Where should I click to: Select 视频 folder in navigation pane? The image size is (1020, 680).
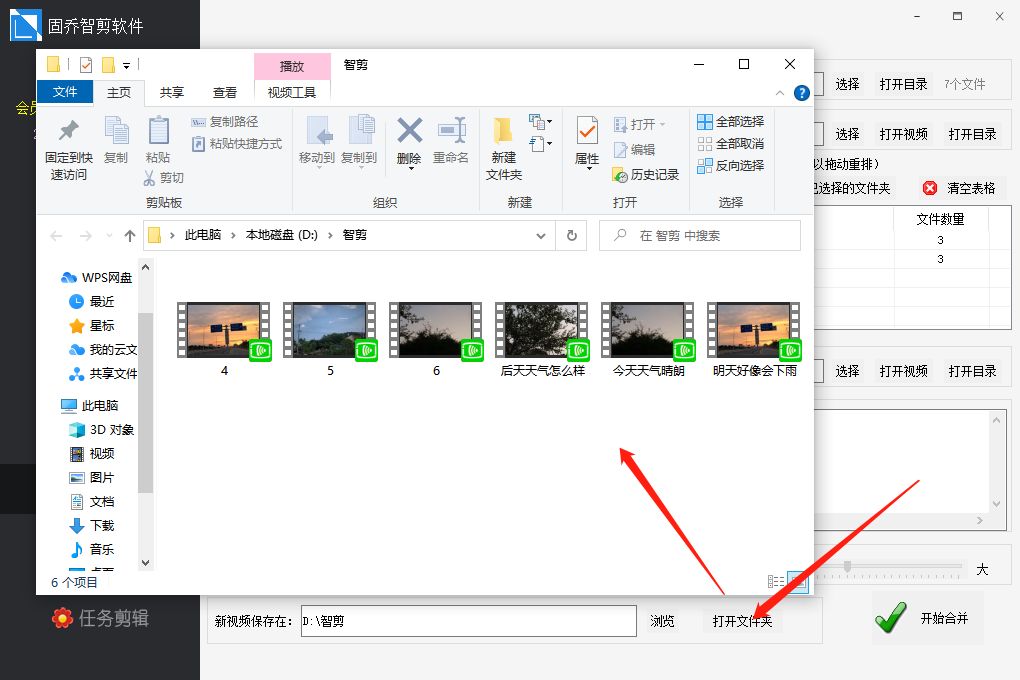click(x=92, y=454)
